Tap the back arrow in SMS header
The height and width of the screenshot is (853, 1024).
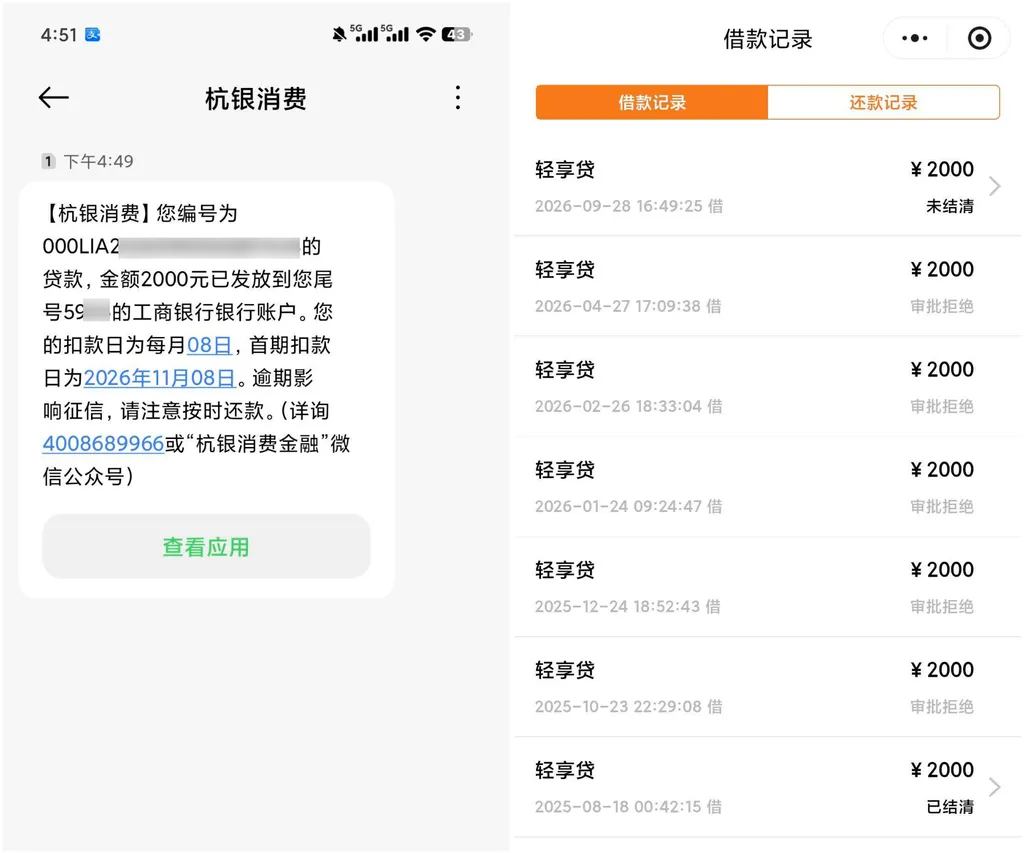coord(54,98)
